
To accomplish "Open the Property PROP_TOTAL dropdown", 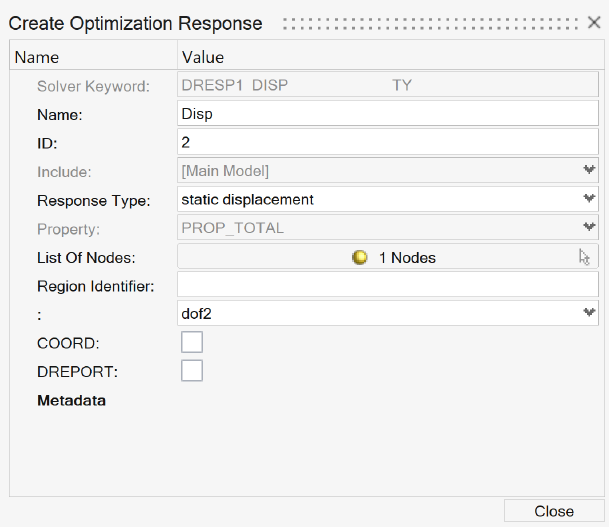I will pos(589,228).
